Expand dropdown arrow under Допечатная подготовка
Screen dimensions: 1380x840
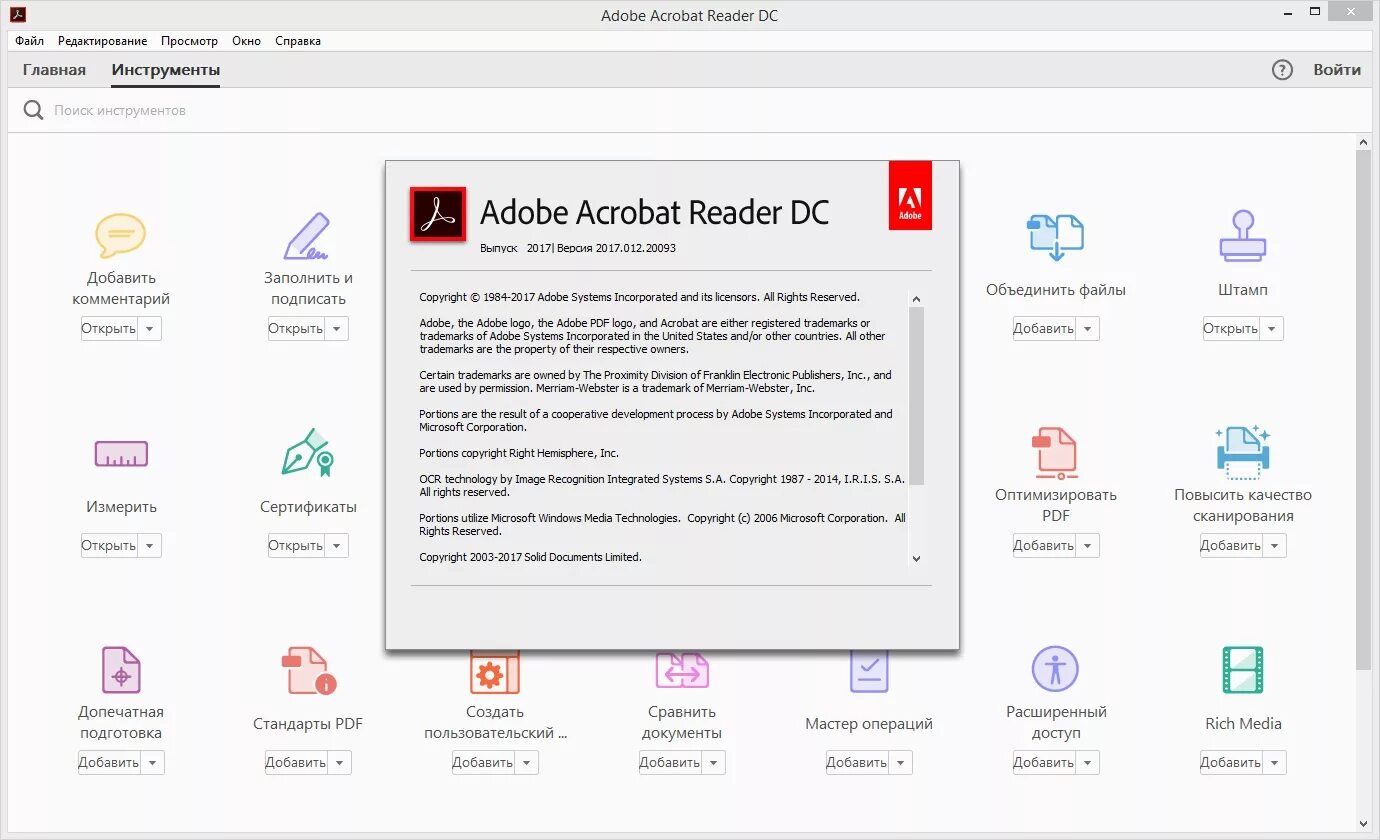pyautogui.click(x=153, y=762)
